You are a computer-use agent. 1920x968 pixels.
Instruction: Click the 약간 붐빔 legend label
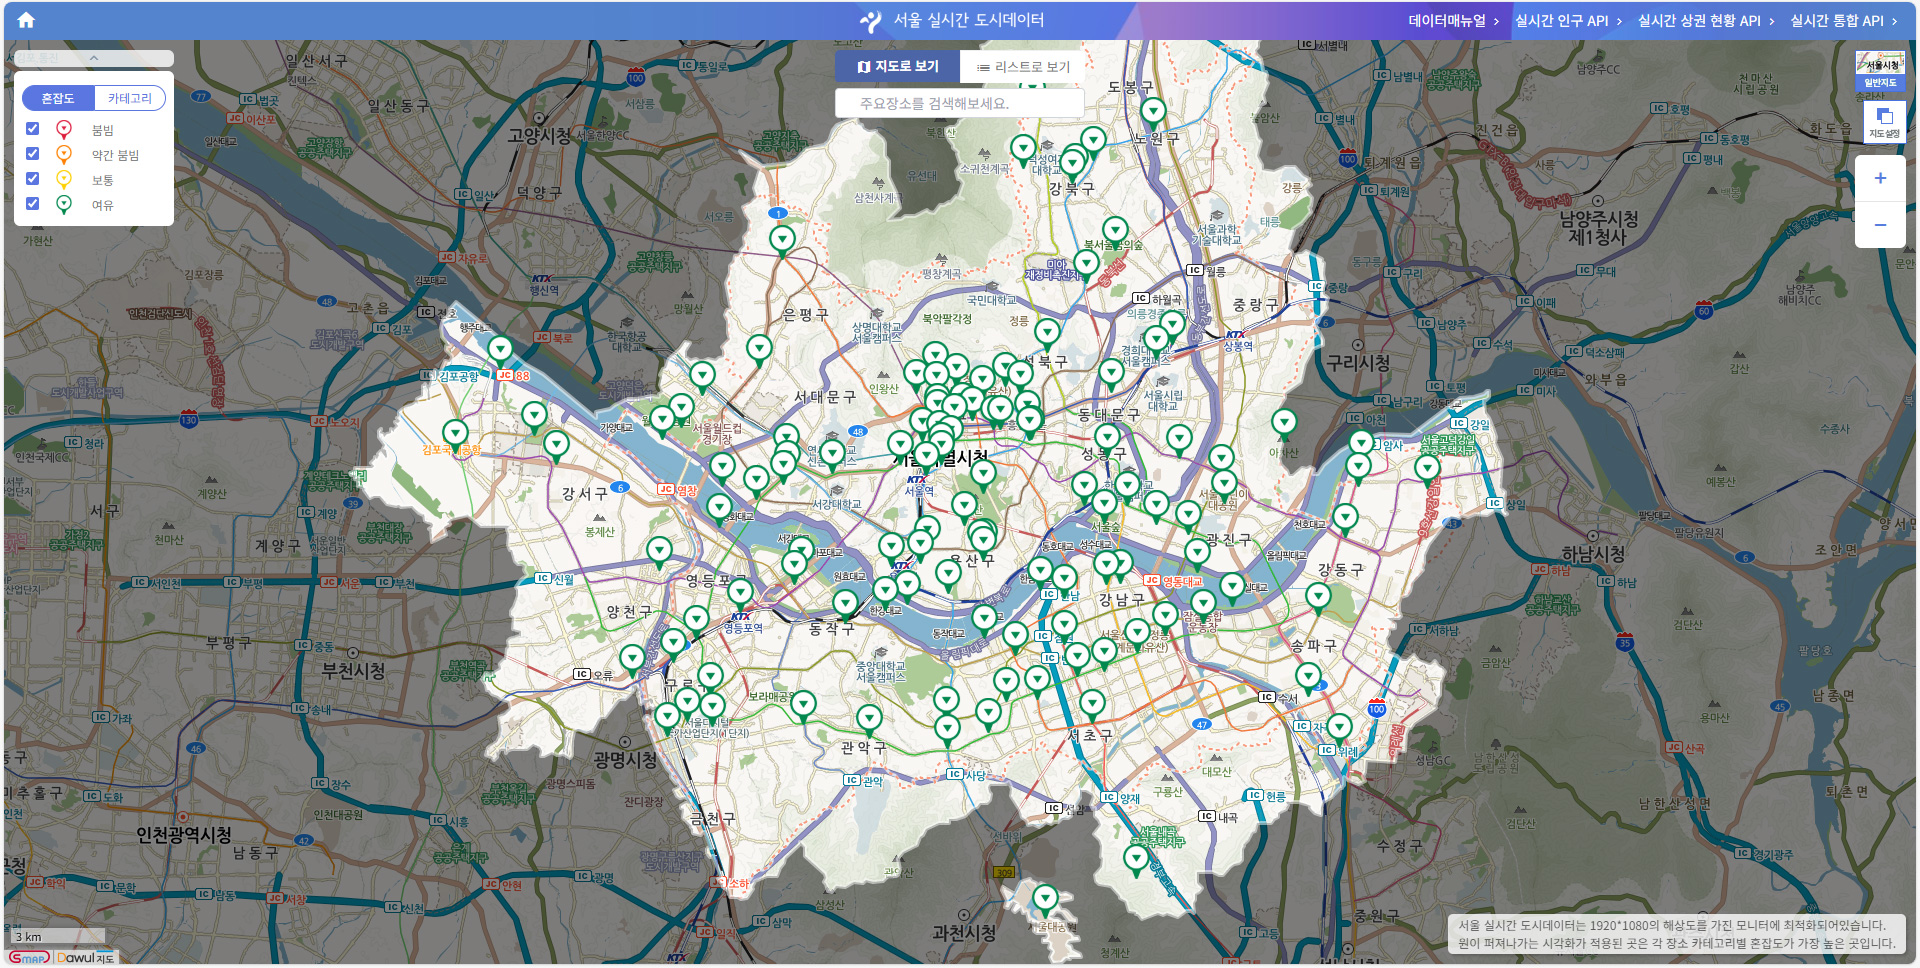115,155
